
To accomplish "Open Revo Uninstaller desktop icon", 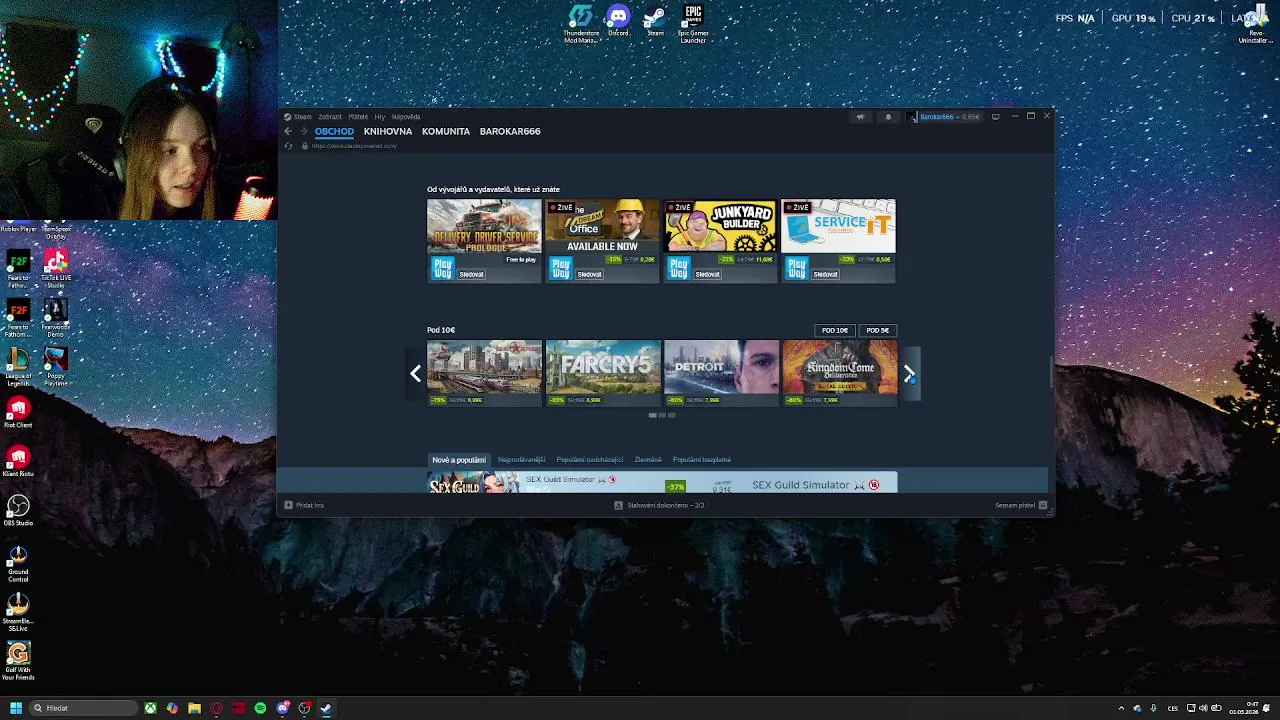I will coord(1256,24).
